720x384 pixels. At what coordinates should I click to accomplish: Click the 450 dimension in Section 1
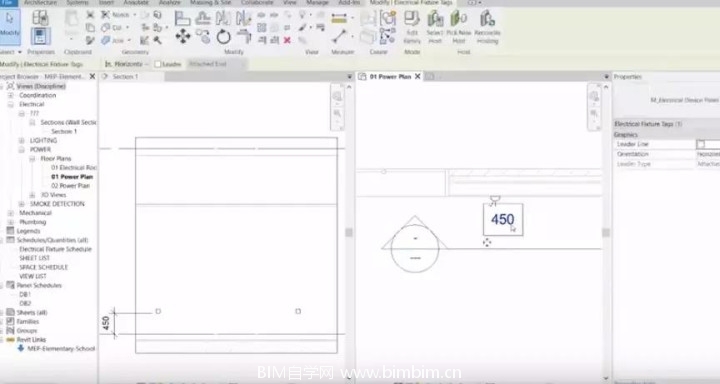(x=106, y=323)
